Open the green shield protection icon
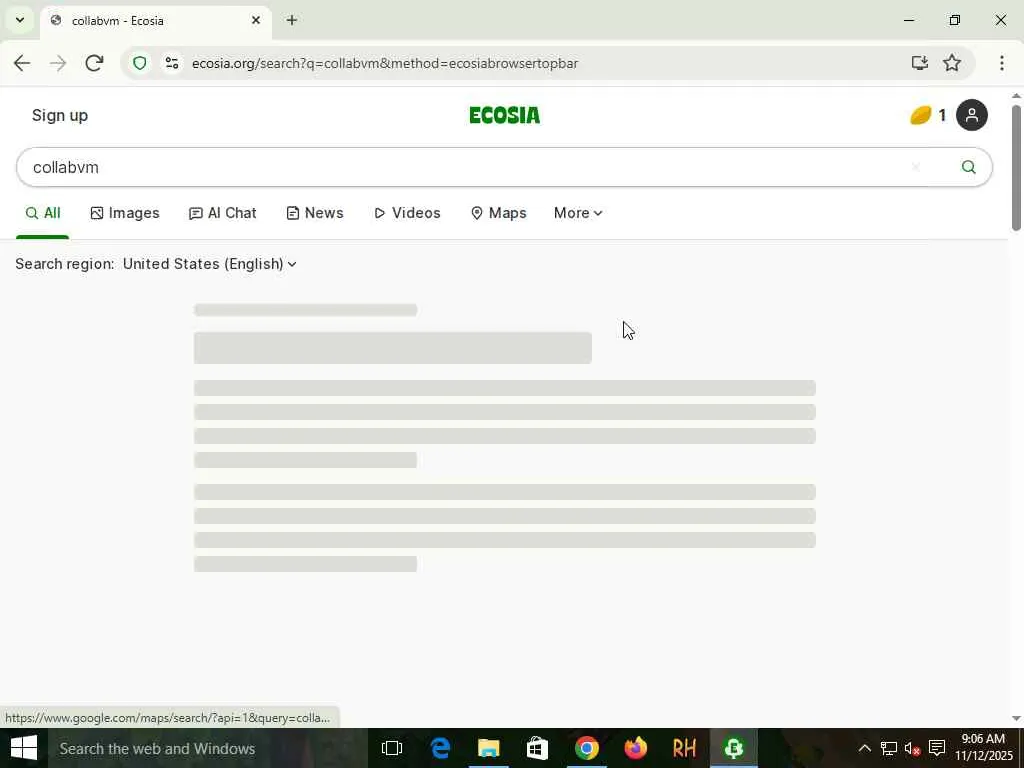The width and height of the screenshot is (1024, 768). (139, 63)
